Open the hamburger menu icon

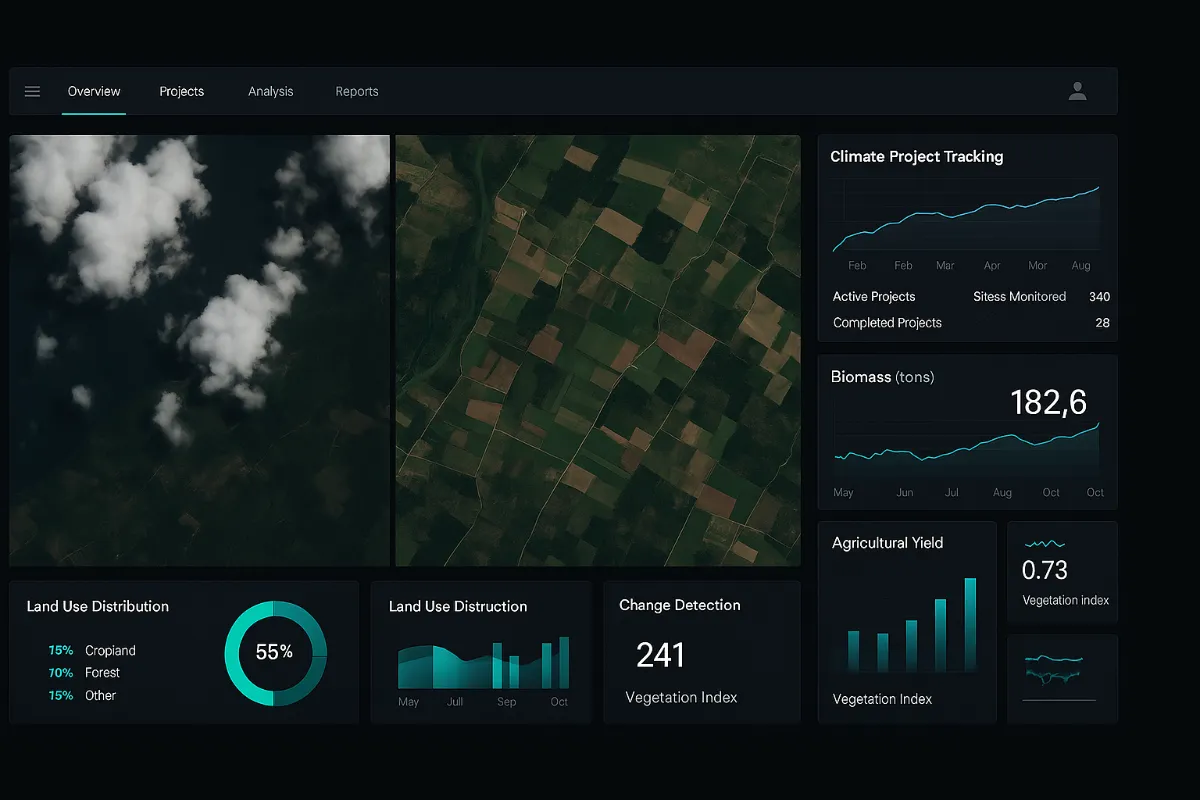pos(32,92)
